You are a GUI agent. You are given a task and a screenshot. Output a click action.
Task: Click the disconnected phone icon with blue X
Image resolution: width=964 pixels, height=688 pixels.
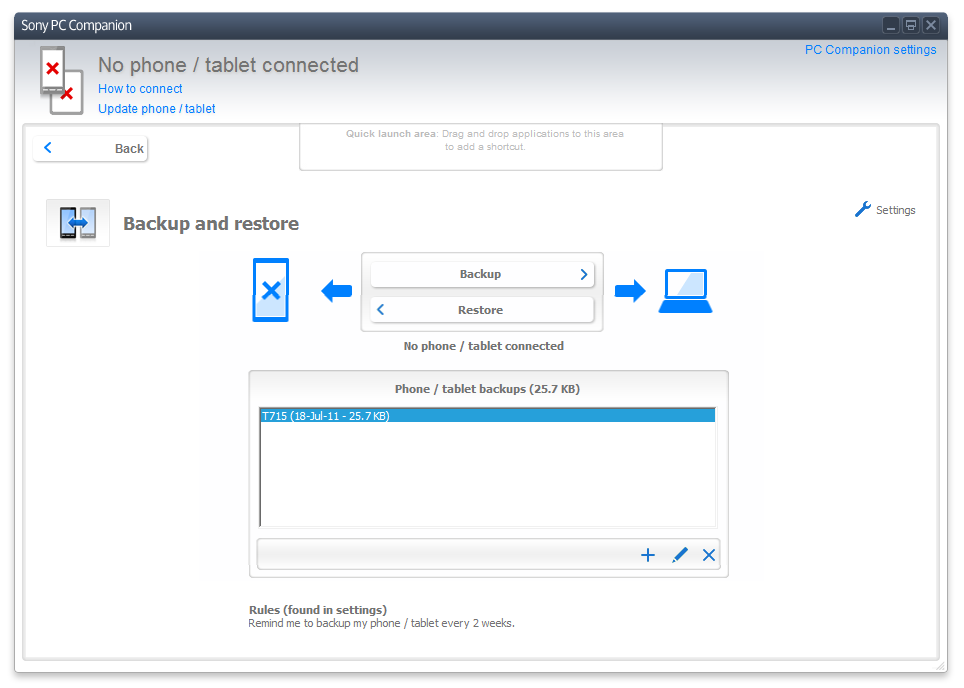271,290
